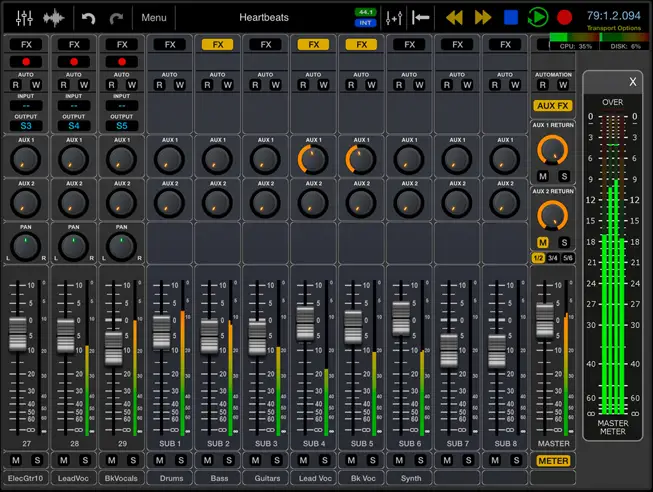Open FX for SUB 1 Drums
653x492 pixels.
(x=170, y=45)
